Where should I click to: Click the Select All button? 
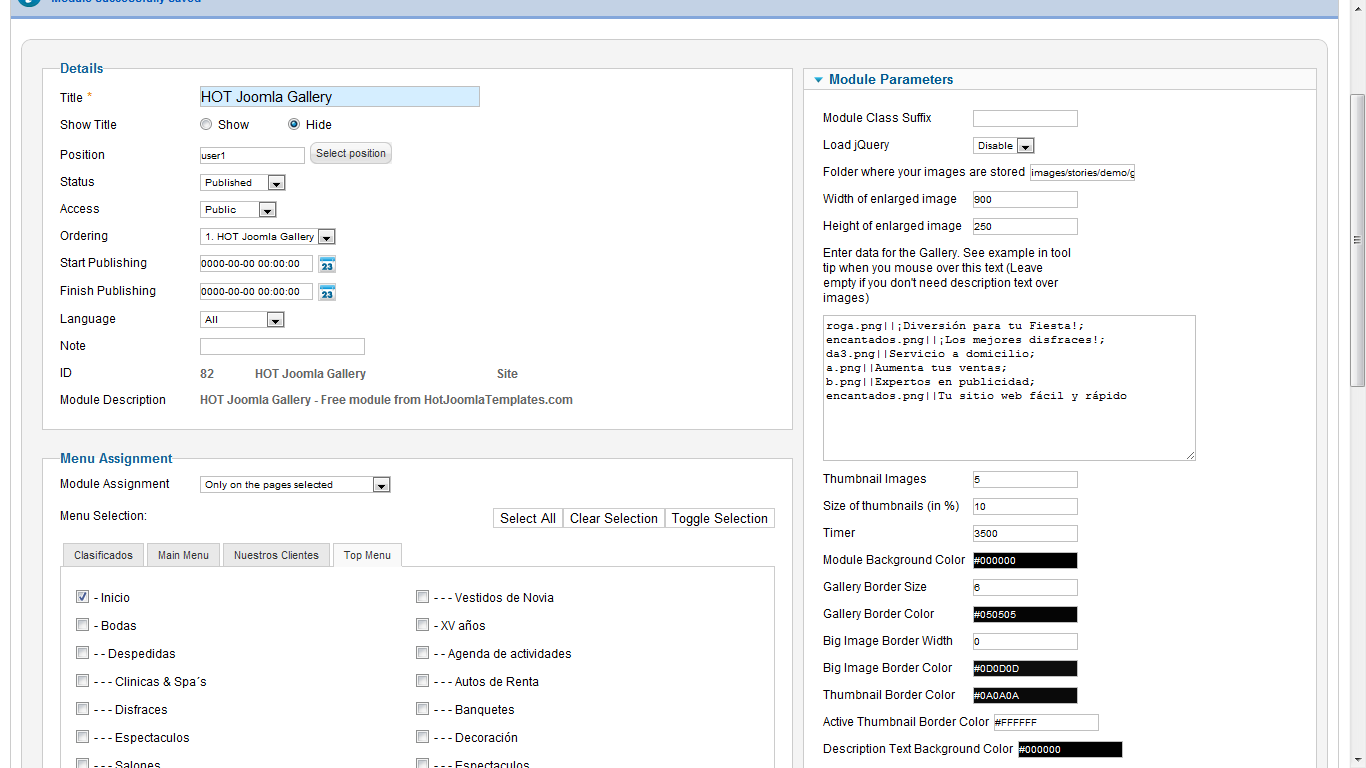528,518
